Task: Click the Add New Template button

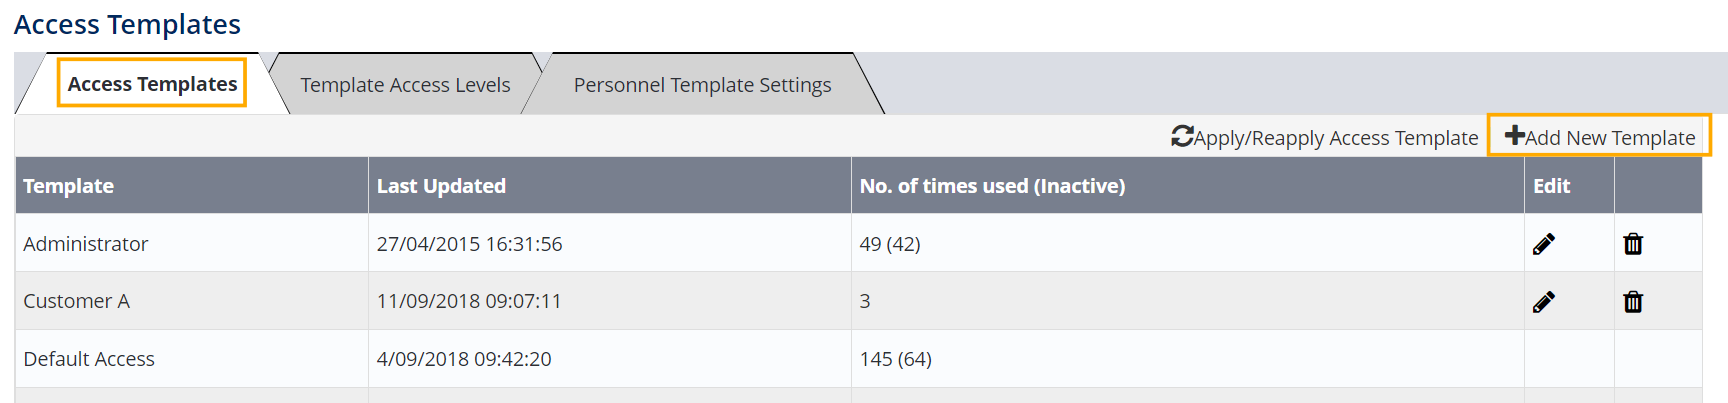Action: click(x=1609, y=138)
